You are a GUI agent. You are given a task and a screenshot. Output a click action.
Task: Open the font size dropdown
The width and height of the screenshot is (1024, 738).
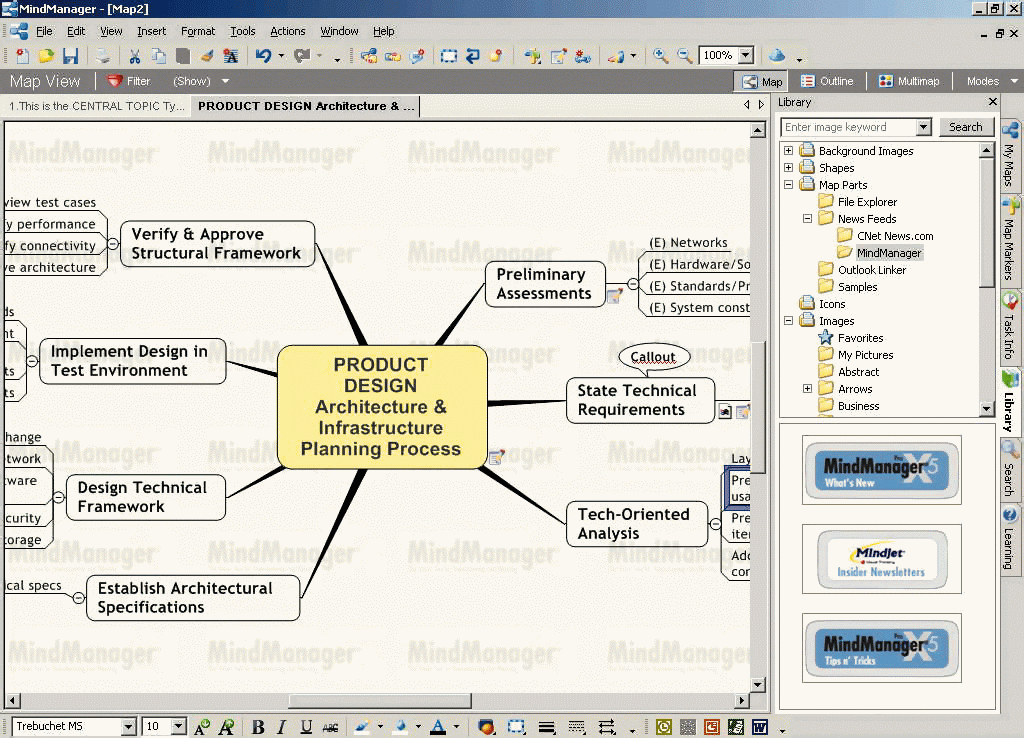pos(178,726)
